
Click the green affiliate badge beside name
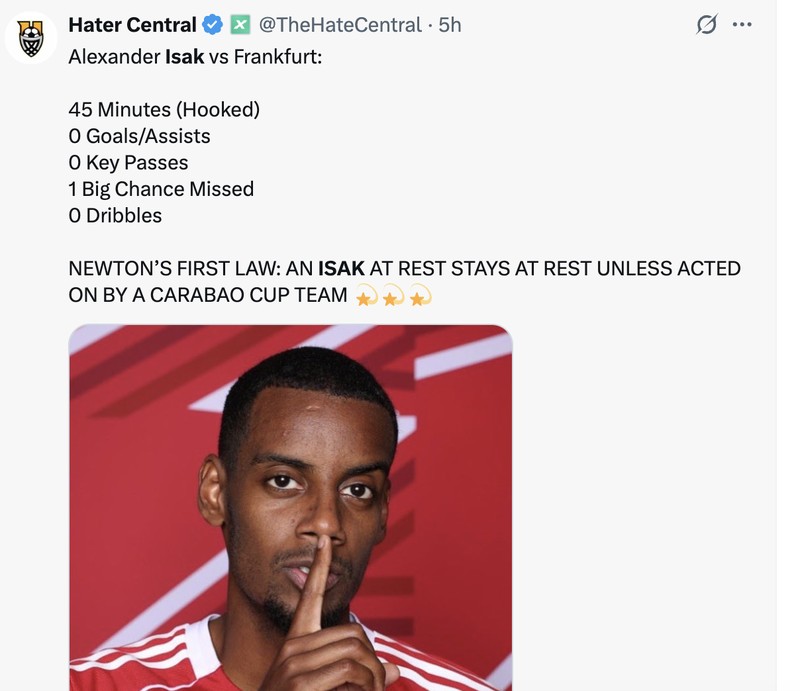pos(240,25)
